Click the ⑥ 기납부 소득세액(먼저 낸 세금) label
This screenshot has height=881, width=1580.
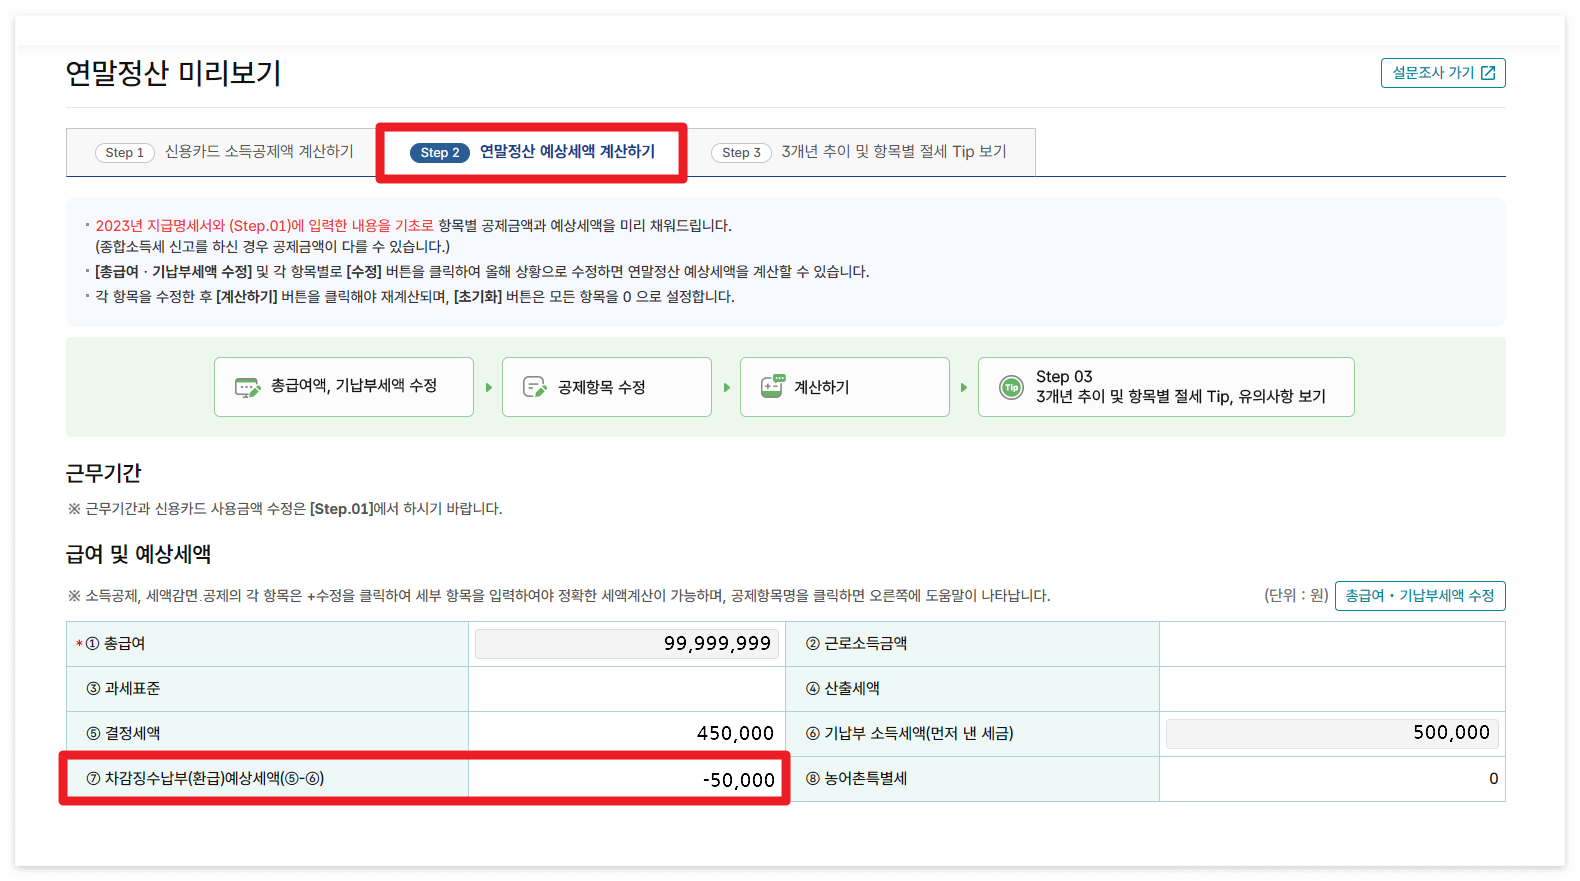tap(910, 734)
